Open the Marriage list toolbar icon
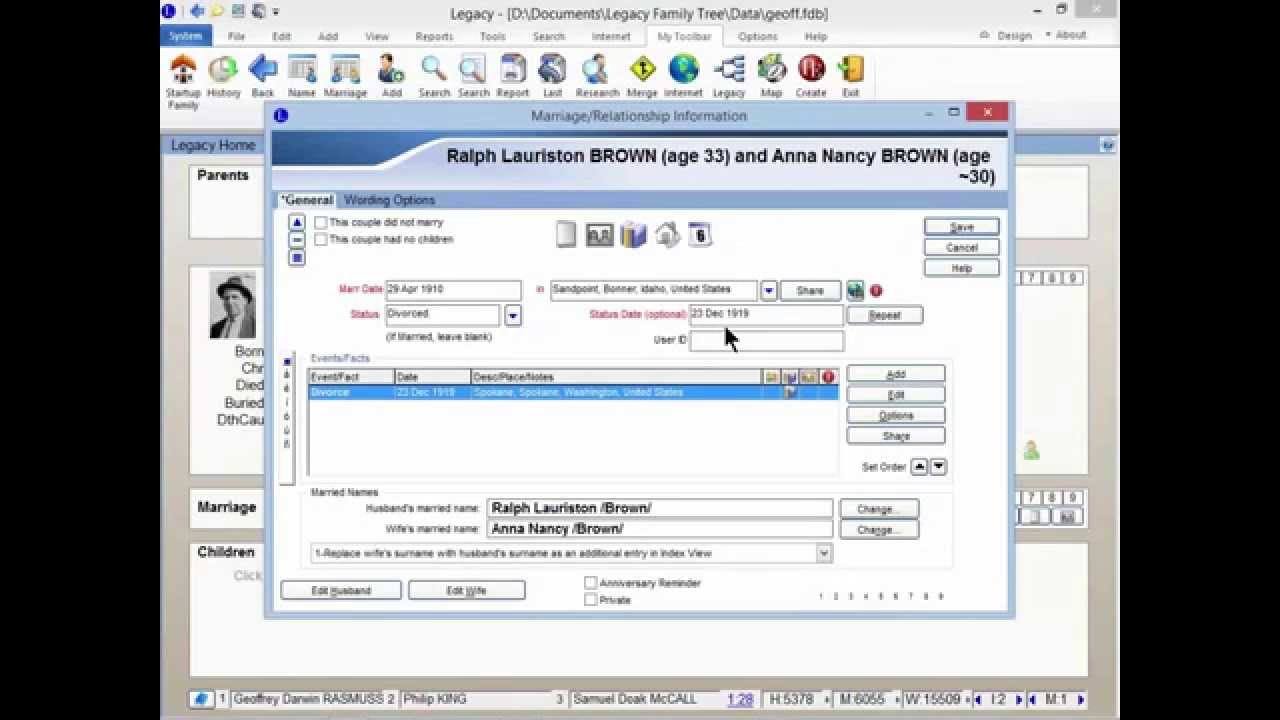1280x720 pixels. click(345, 77)
